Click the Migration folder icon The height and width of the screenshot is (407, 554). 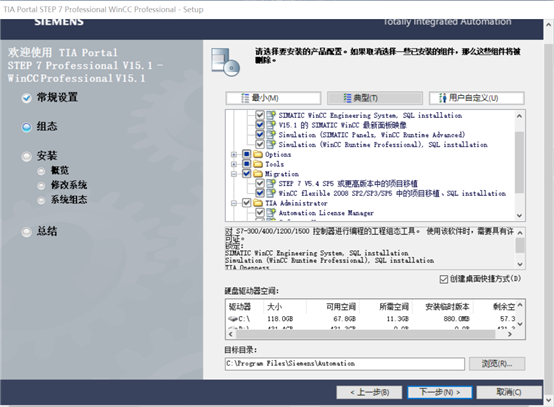click(x=258, y=173)
